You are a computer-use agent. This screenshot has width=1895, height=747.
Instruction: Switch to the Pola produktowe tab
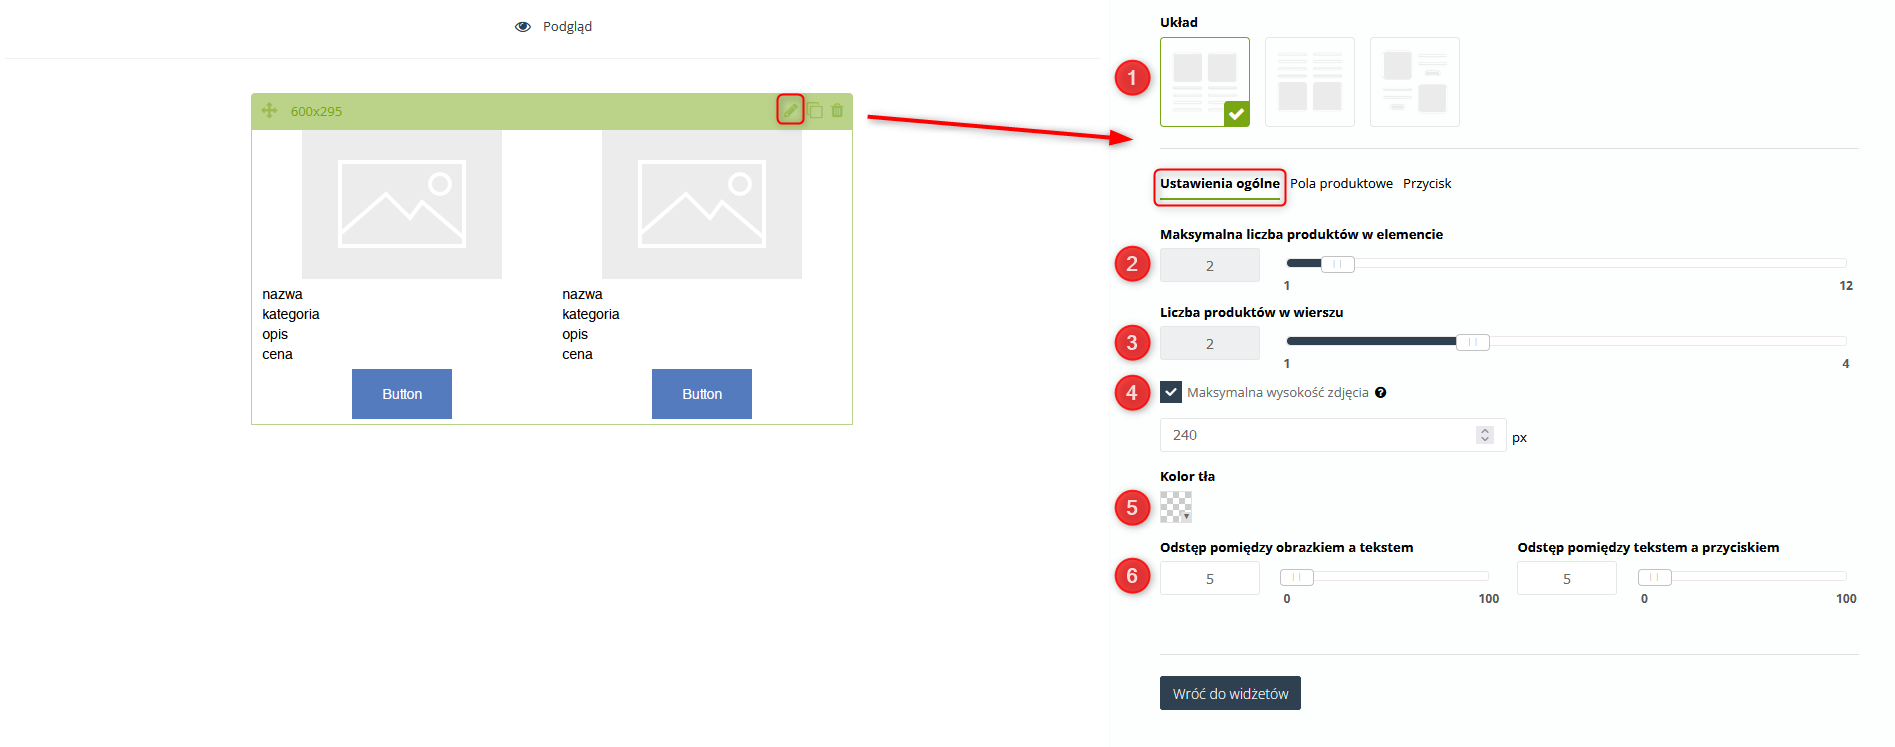pyautogui.click(x=1341, y=184)
